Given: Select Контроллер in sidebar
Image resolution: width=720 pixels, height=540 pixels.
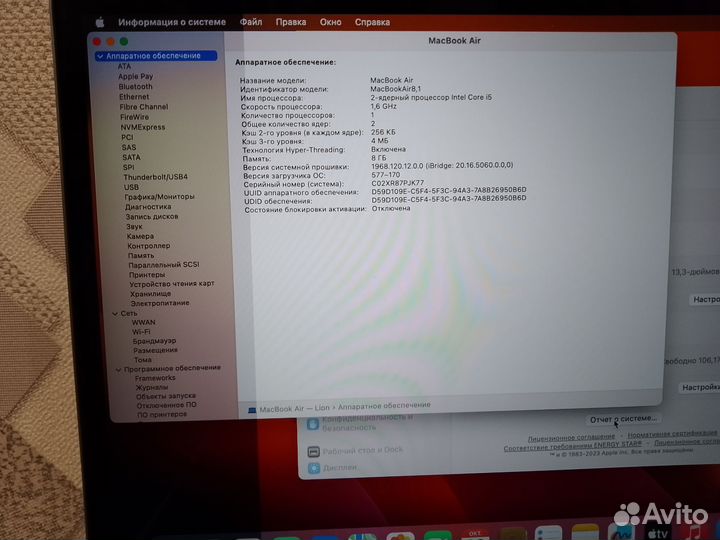Looking at the screenshot, I should point(148,246).
